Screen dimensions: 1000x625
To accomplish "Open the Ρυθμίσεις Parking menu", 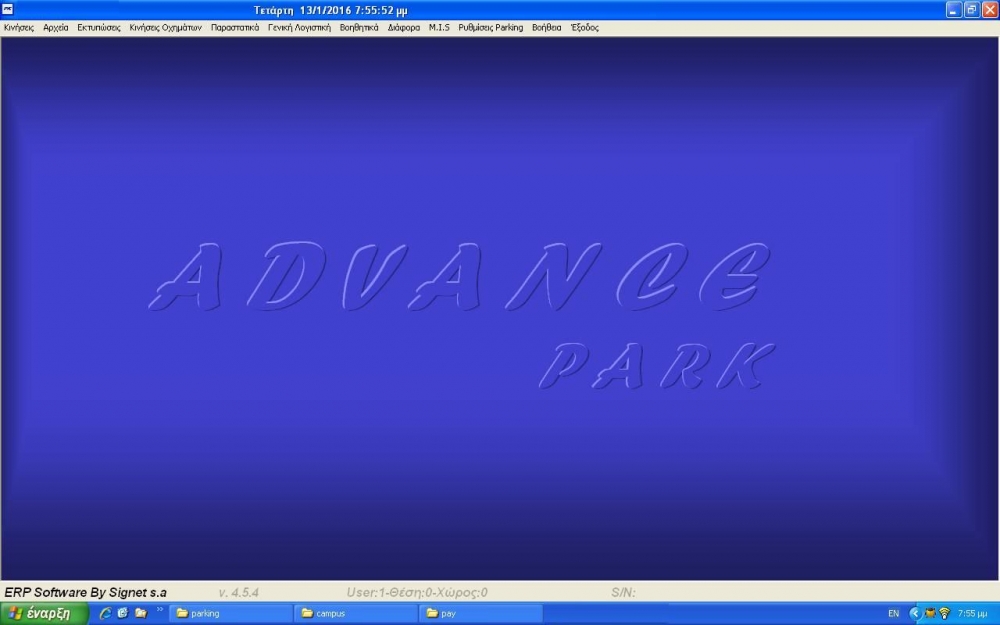I will coord(490,27).
